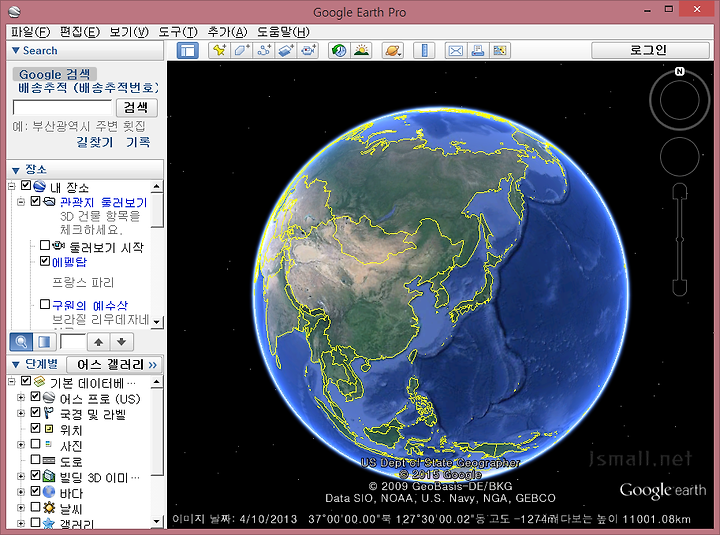Open the 보기(V) menu
720x535 pixels.
(129, 32)
